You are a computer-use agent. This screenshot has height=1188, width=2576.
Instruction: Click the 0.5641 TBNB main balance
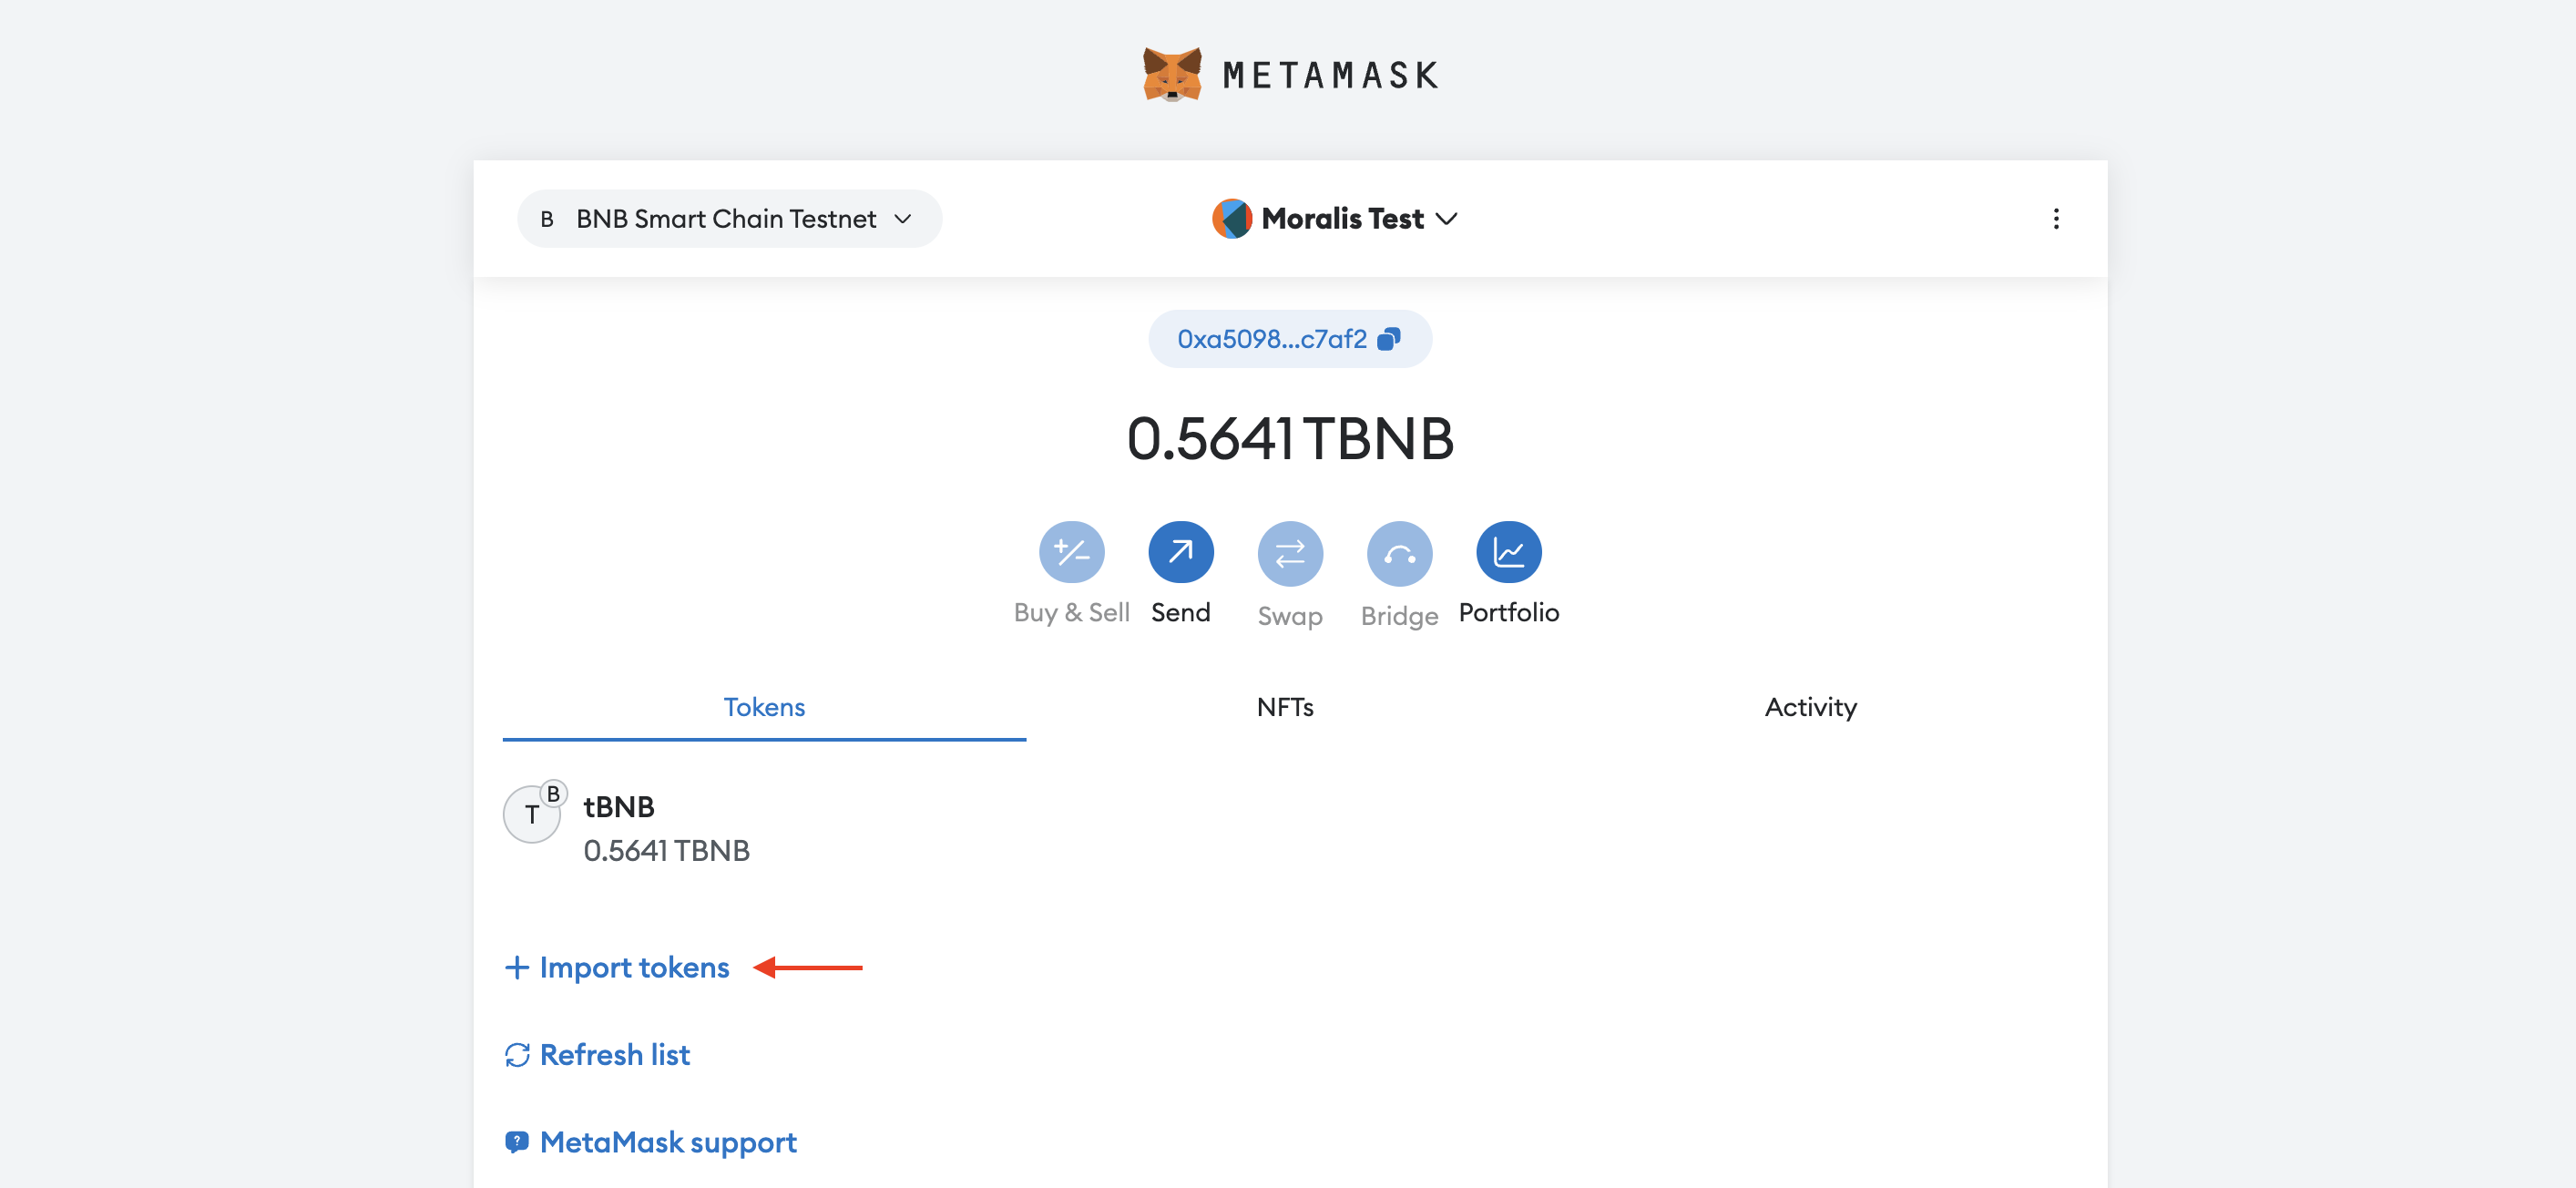coord(1290,439)
